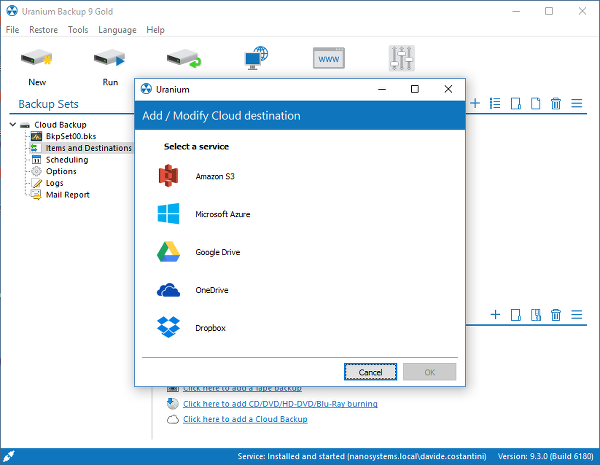Open the Help menu
Viewport: 600px width, 465px height.
click(155, 29)
